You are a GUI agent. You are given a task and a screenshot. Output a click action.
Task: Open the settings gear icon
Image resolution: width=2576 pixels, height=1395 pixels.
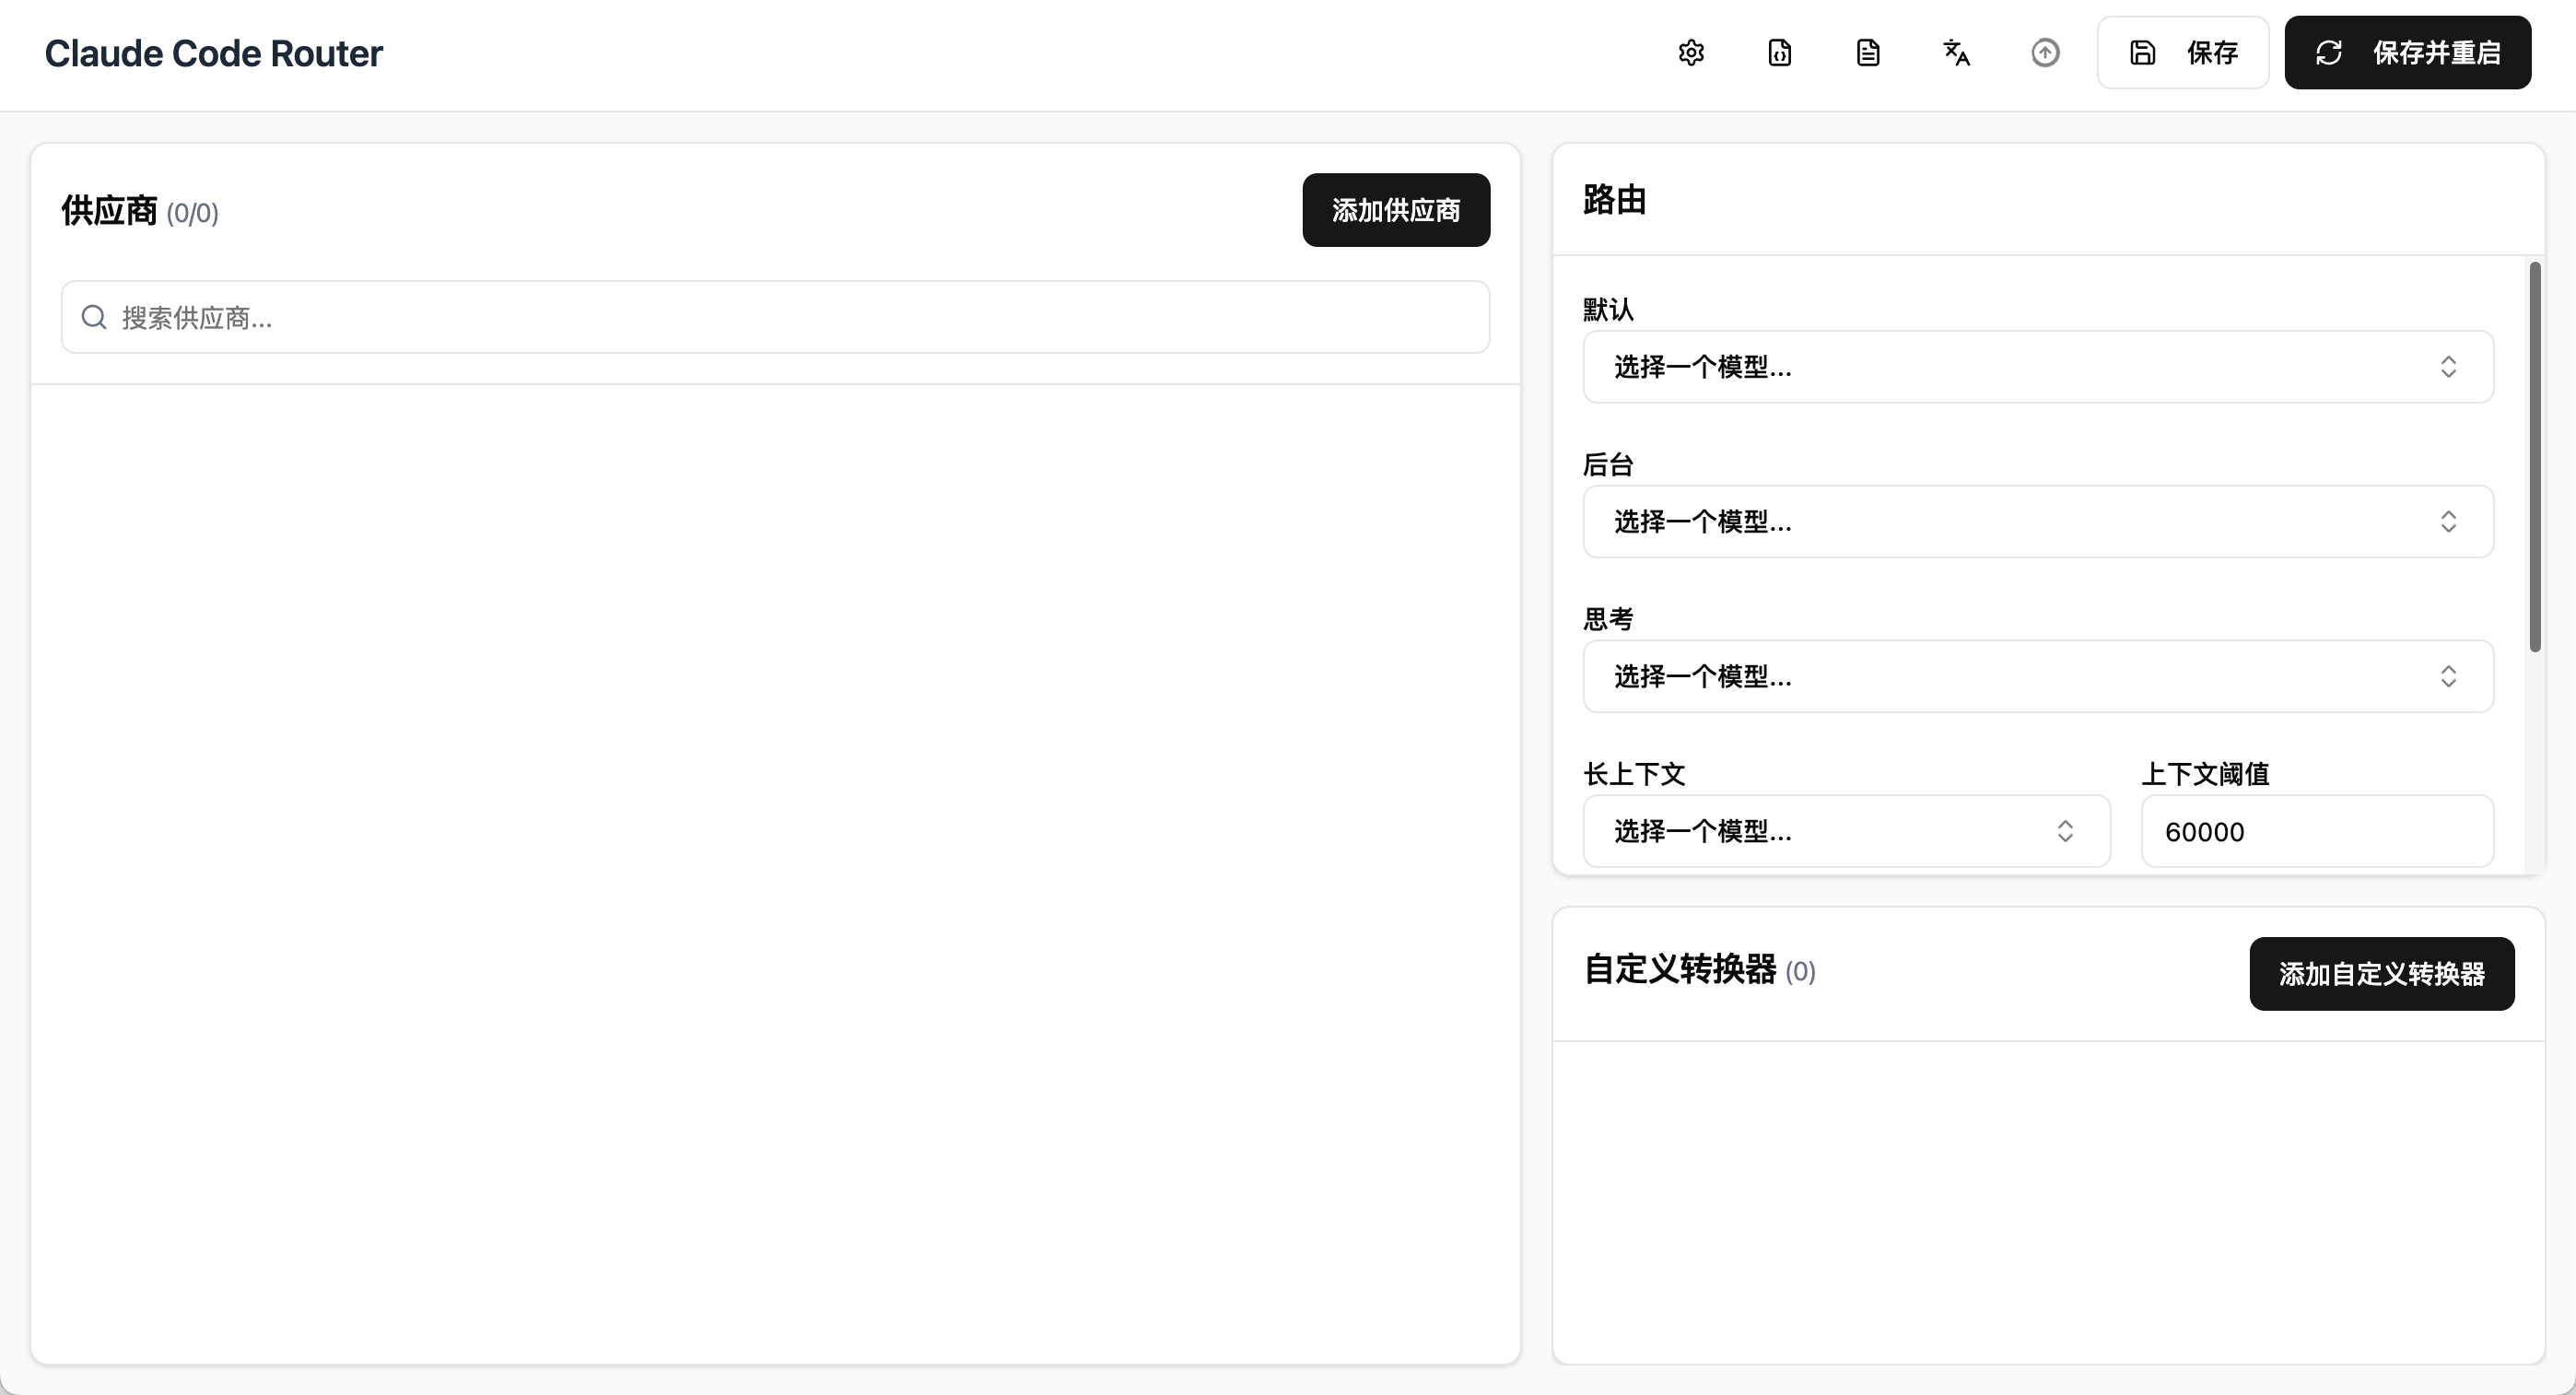[1691, 53]
